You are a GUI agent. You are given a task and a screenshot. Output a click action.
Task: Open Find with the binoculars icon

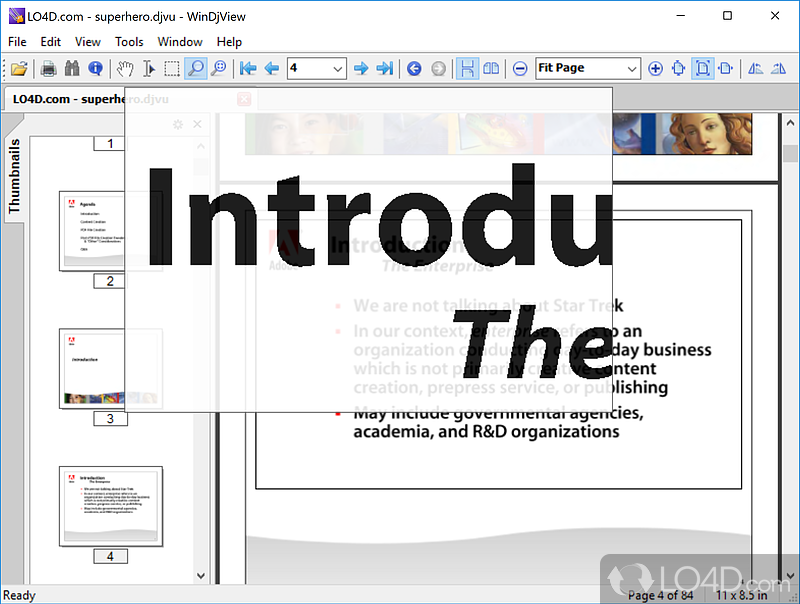[x=72, y=68]
